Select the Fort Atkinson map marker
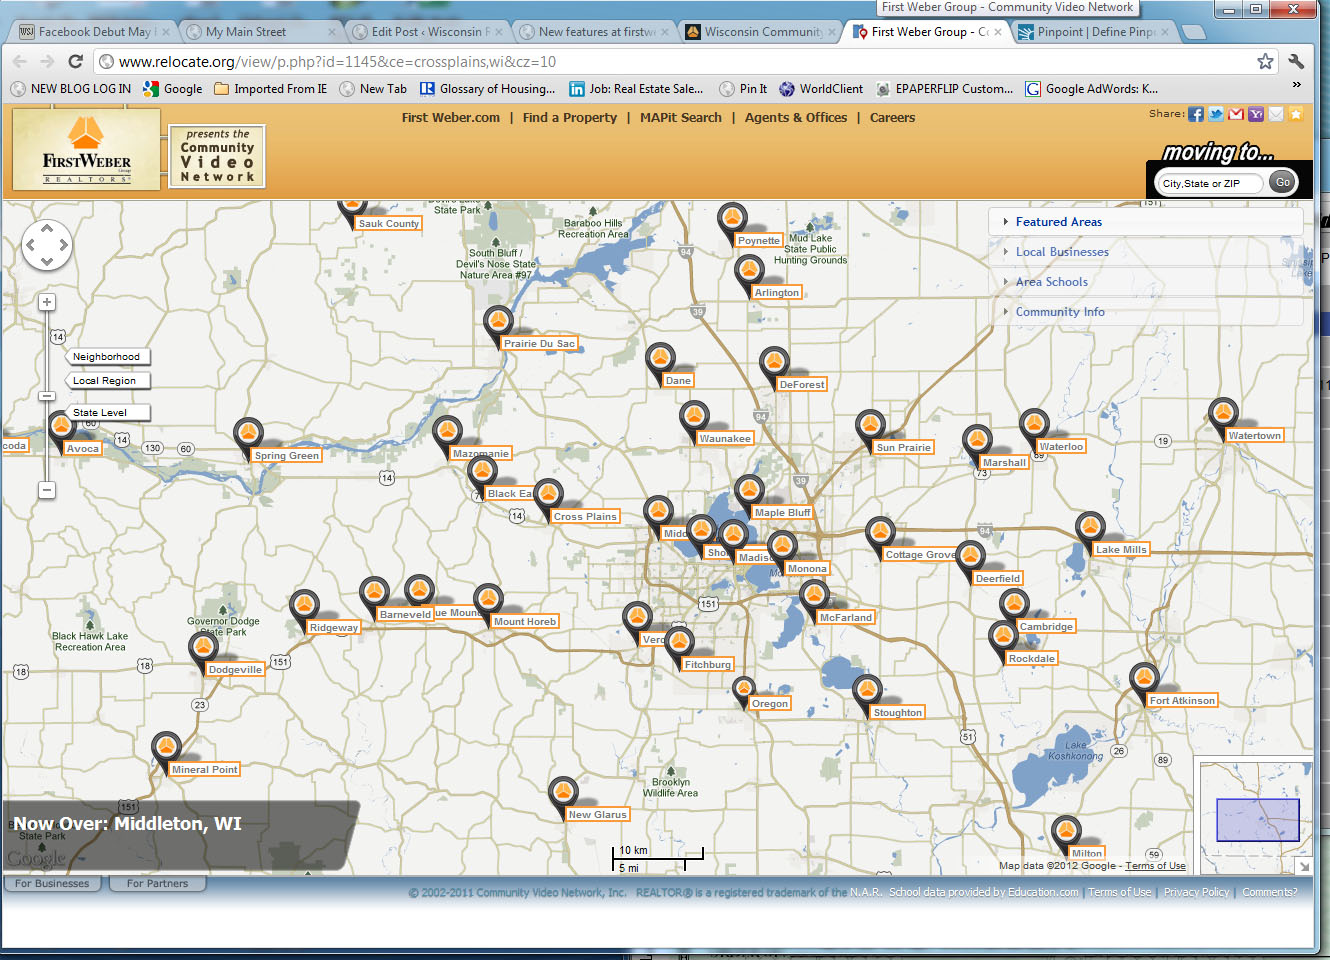This screenshot has height=960, width=1330. click(x=1144, y=682)
